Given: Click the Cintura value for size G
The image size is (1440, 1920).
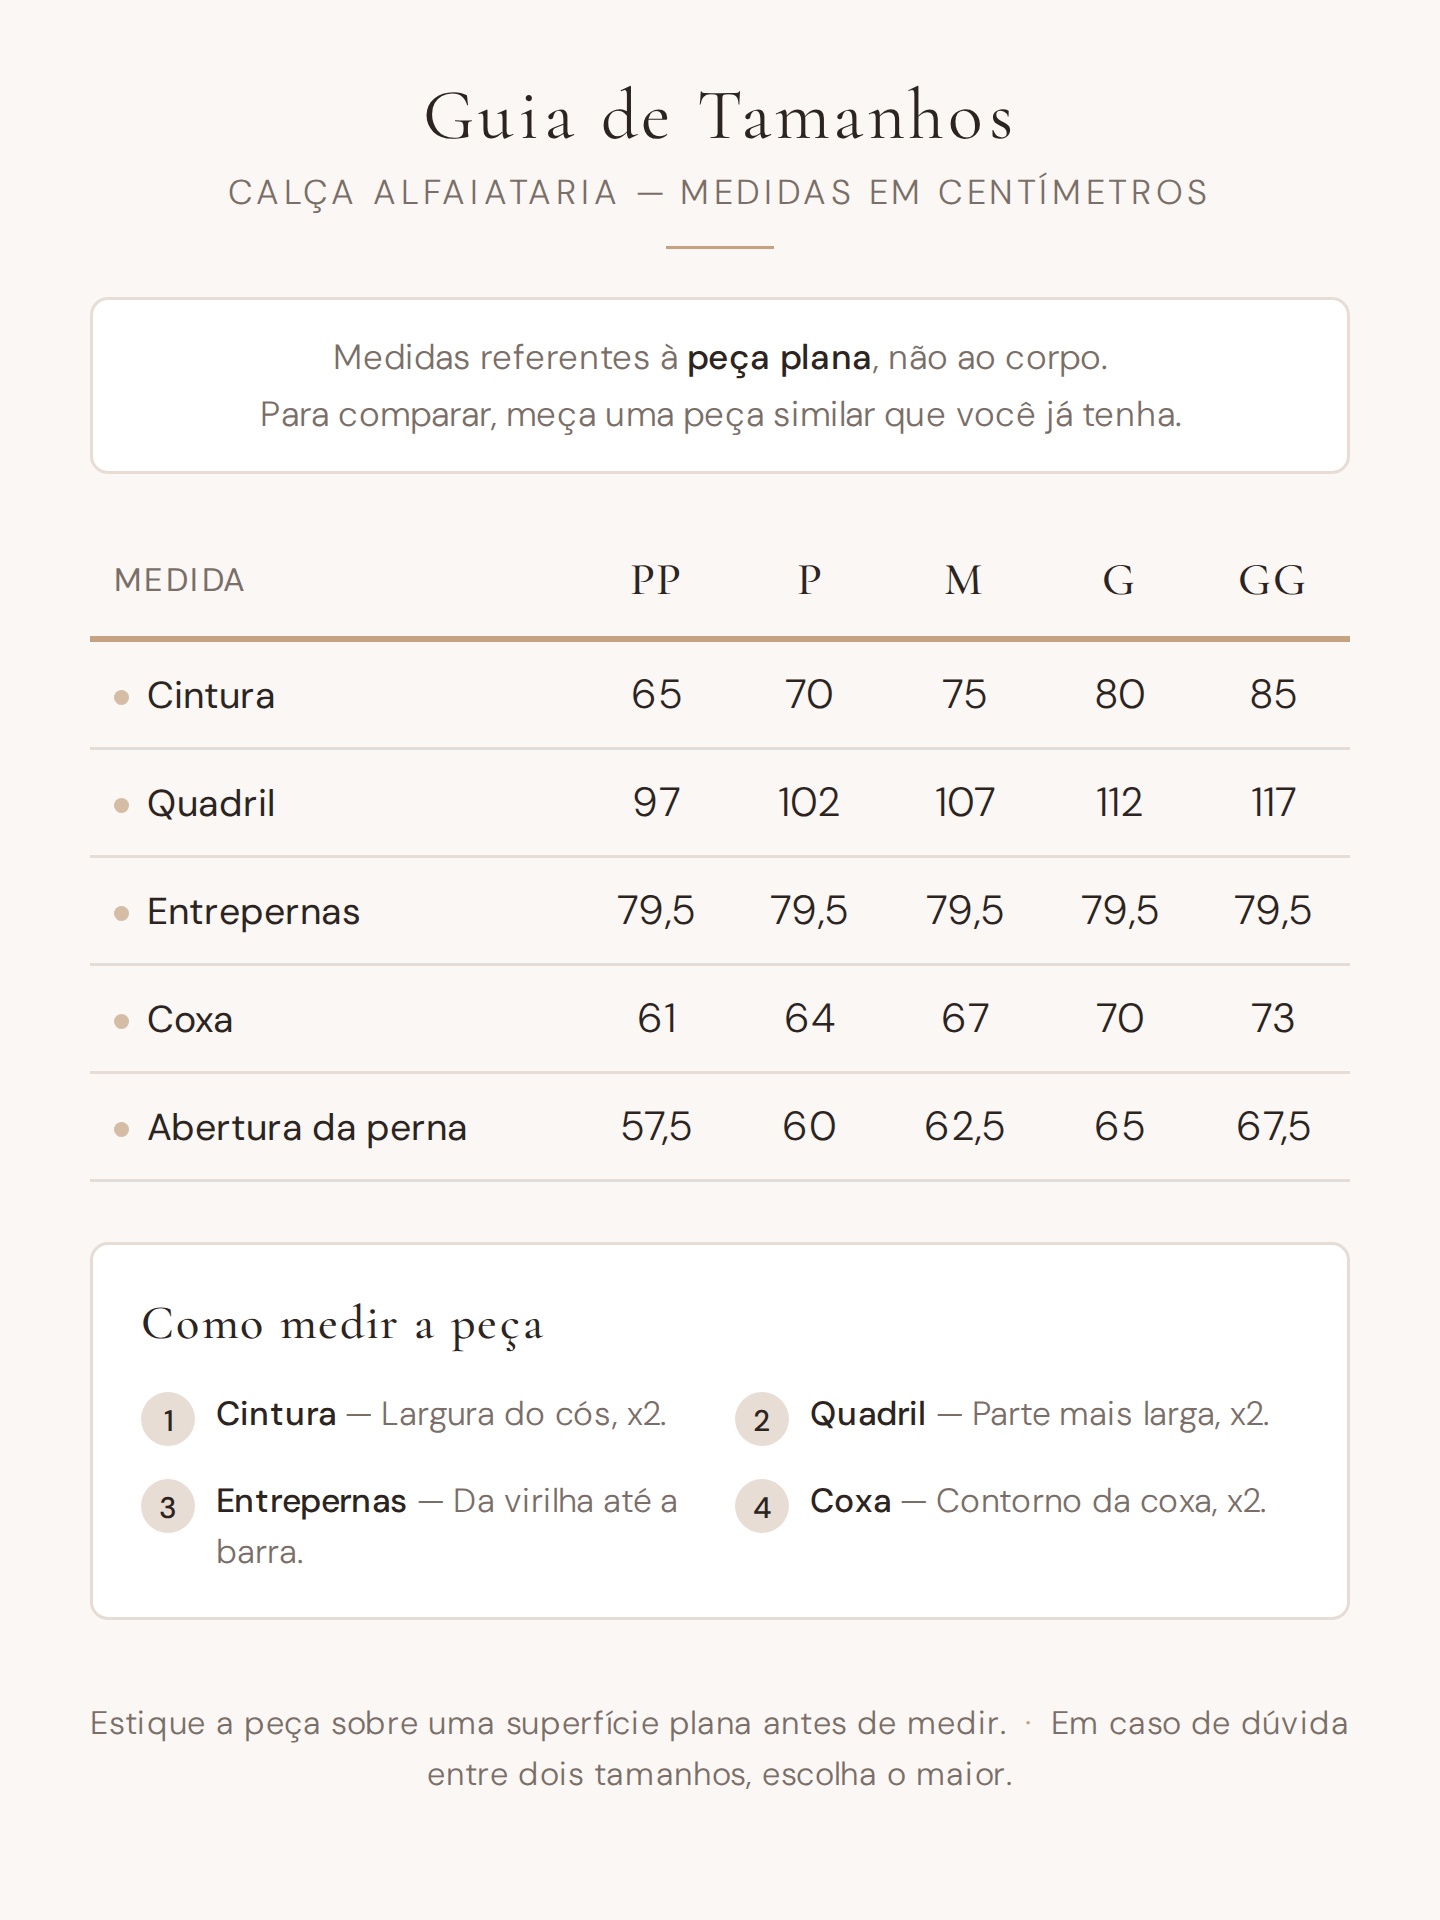Looking at the screenshot, I should pos(1119,695).
